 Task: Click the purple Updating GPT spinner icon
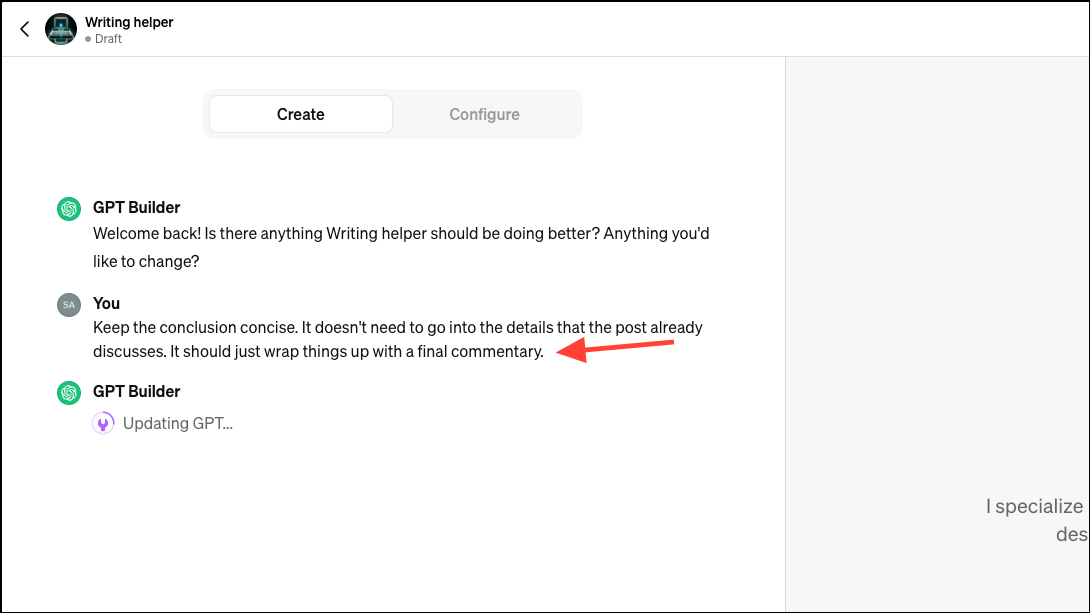[103, 423]
